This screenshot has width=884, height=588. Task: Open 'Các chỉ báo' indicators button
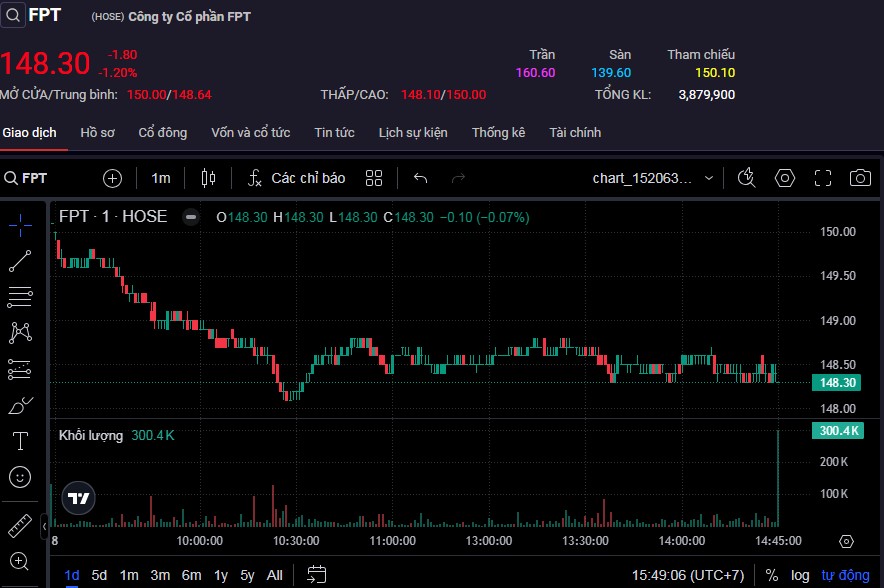coord(297,178)
